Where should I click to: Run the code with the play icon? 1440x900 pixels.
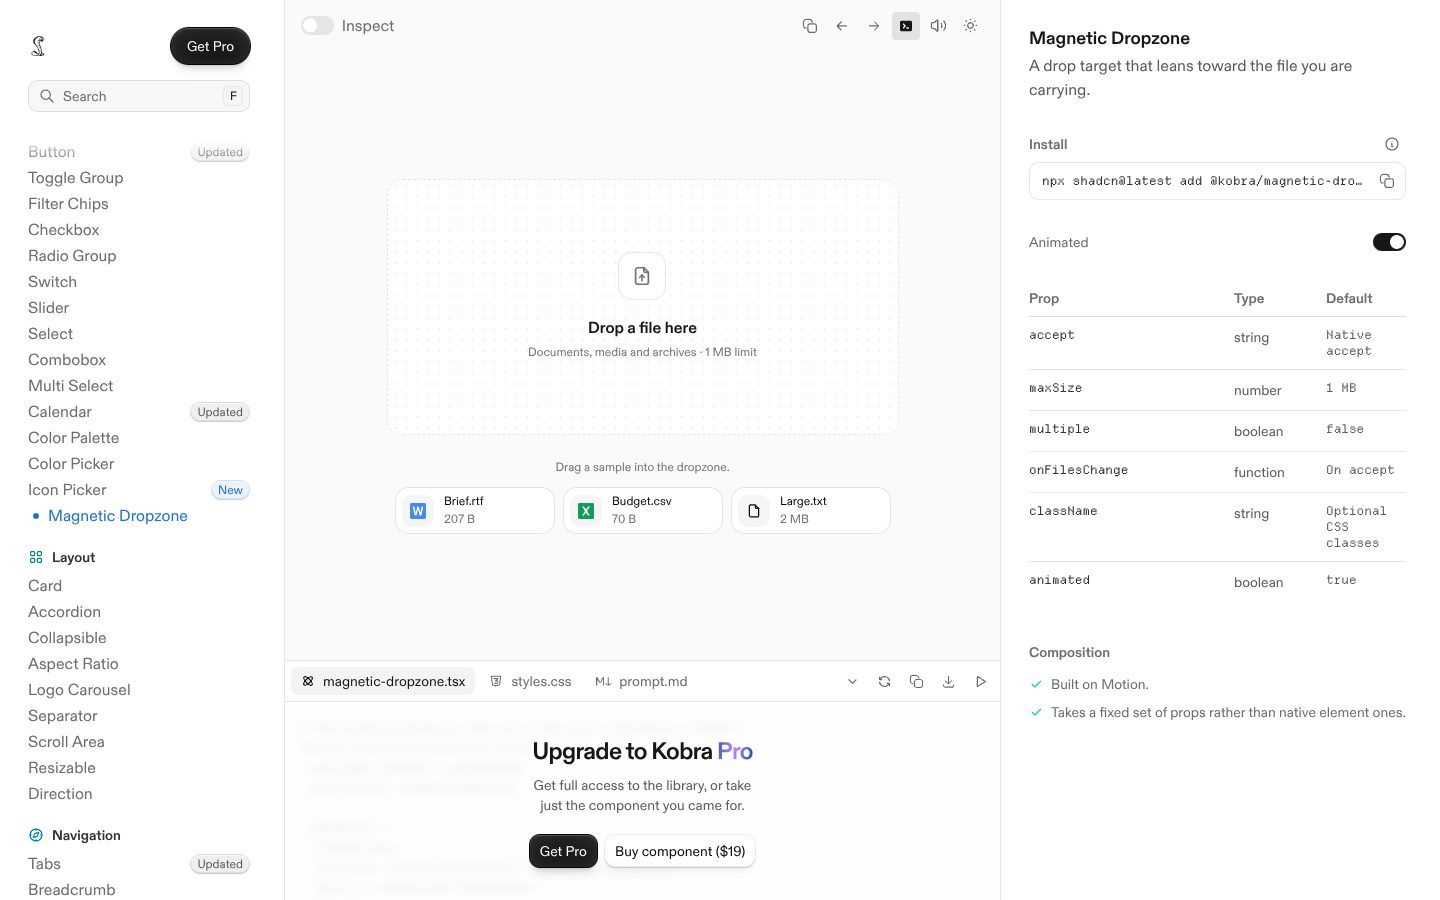coord(981,682)
